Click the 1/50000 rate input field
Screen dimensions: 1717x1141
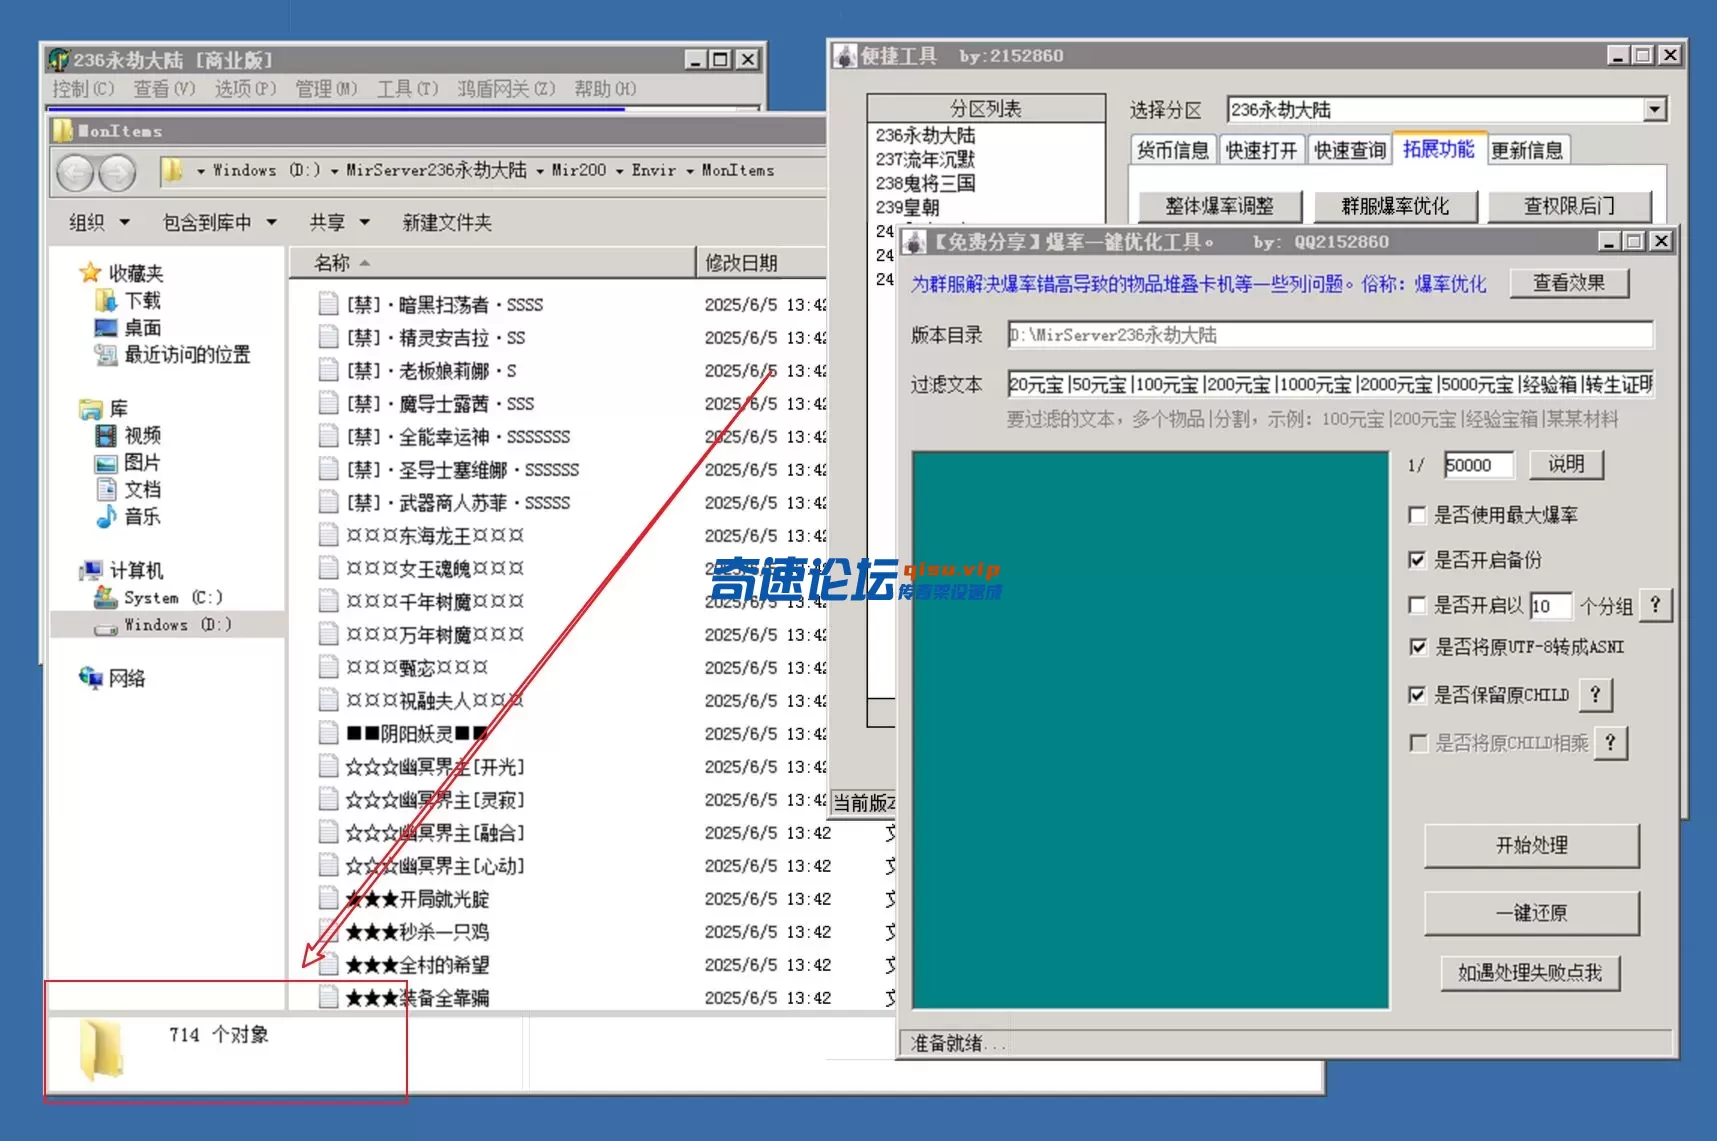point(1478,465)
